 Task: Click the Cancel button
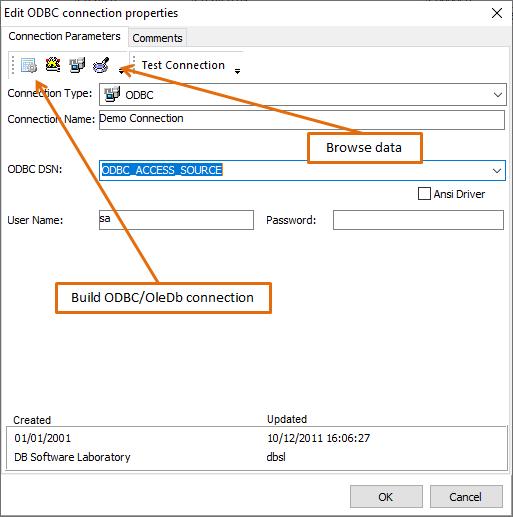point(466,497)
